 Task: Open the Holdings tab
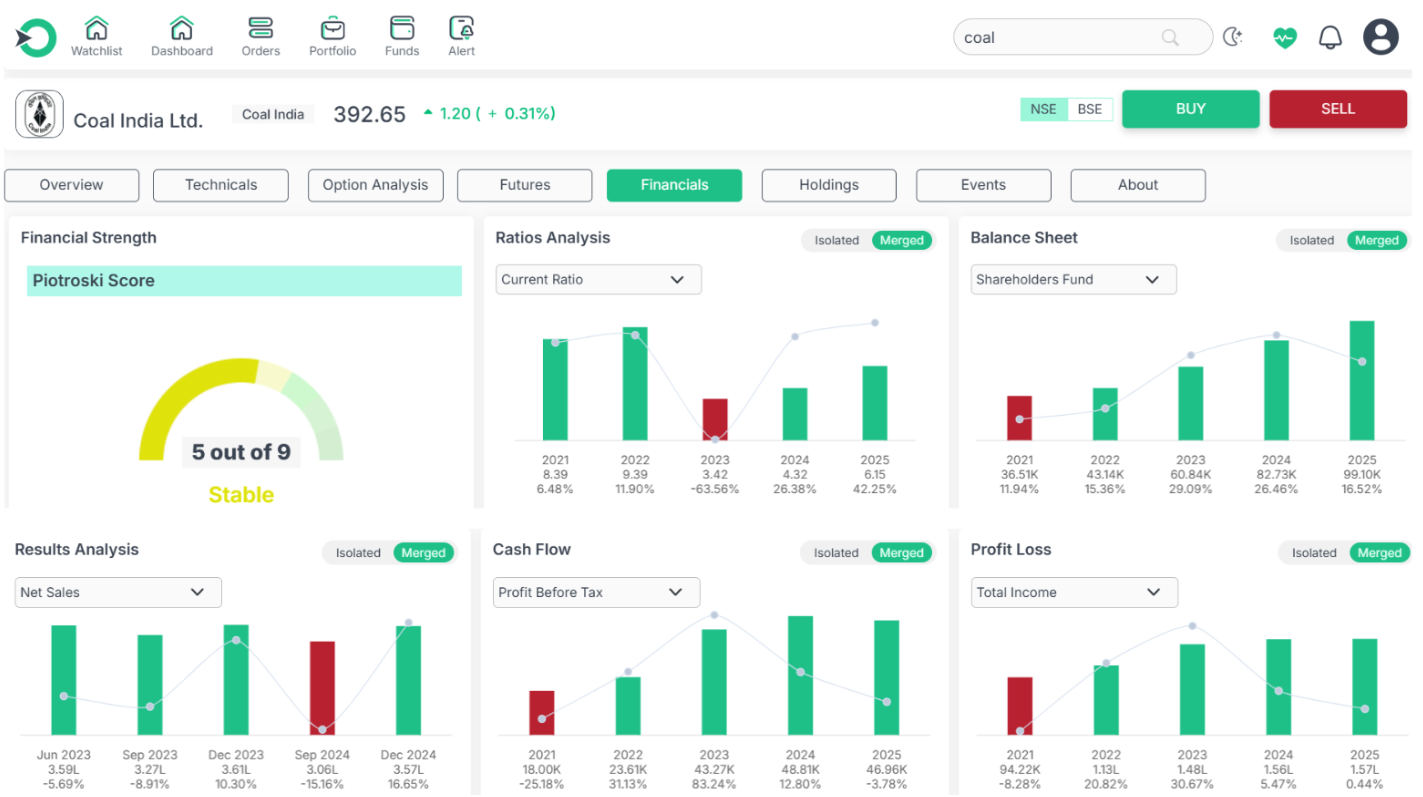pyautogui.click(x=828, y=185)
